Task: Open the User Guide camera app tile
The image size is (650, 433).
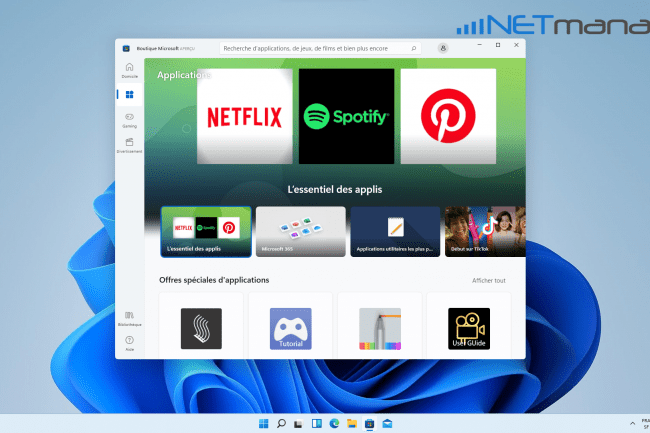Action: click(x=468, y=328)
